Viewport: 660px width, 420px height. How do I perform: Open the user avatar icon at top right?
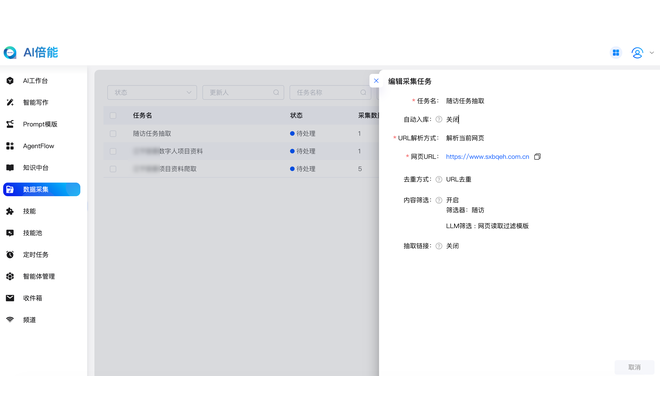pyautogui.click(x=637, y=53)
